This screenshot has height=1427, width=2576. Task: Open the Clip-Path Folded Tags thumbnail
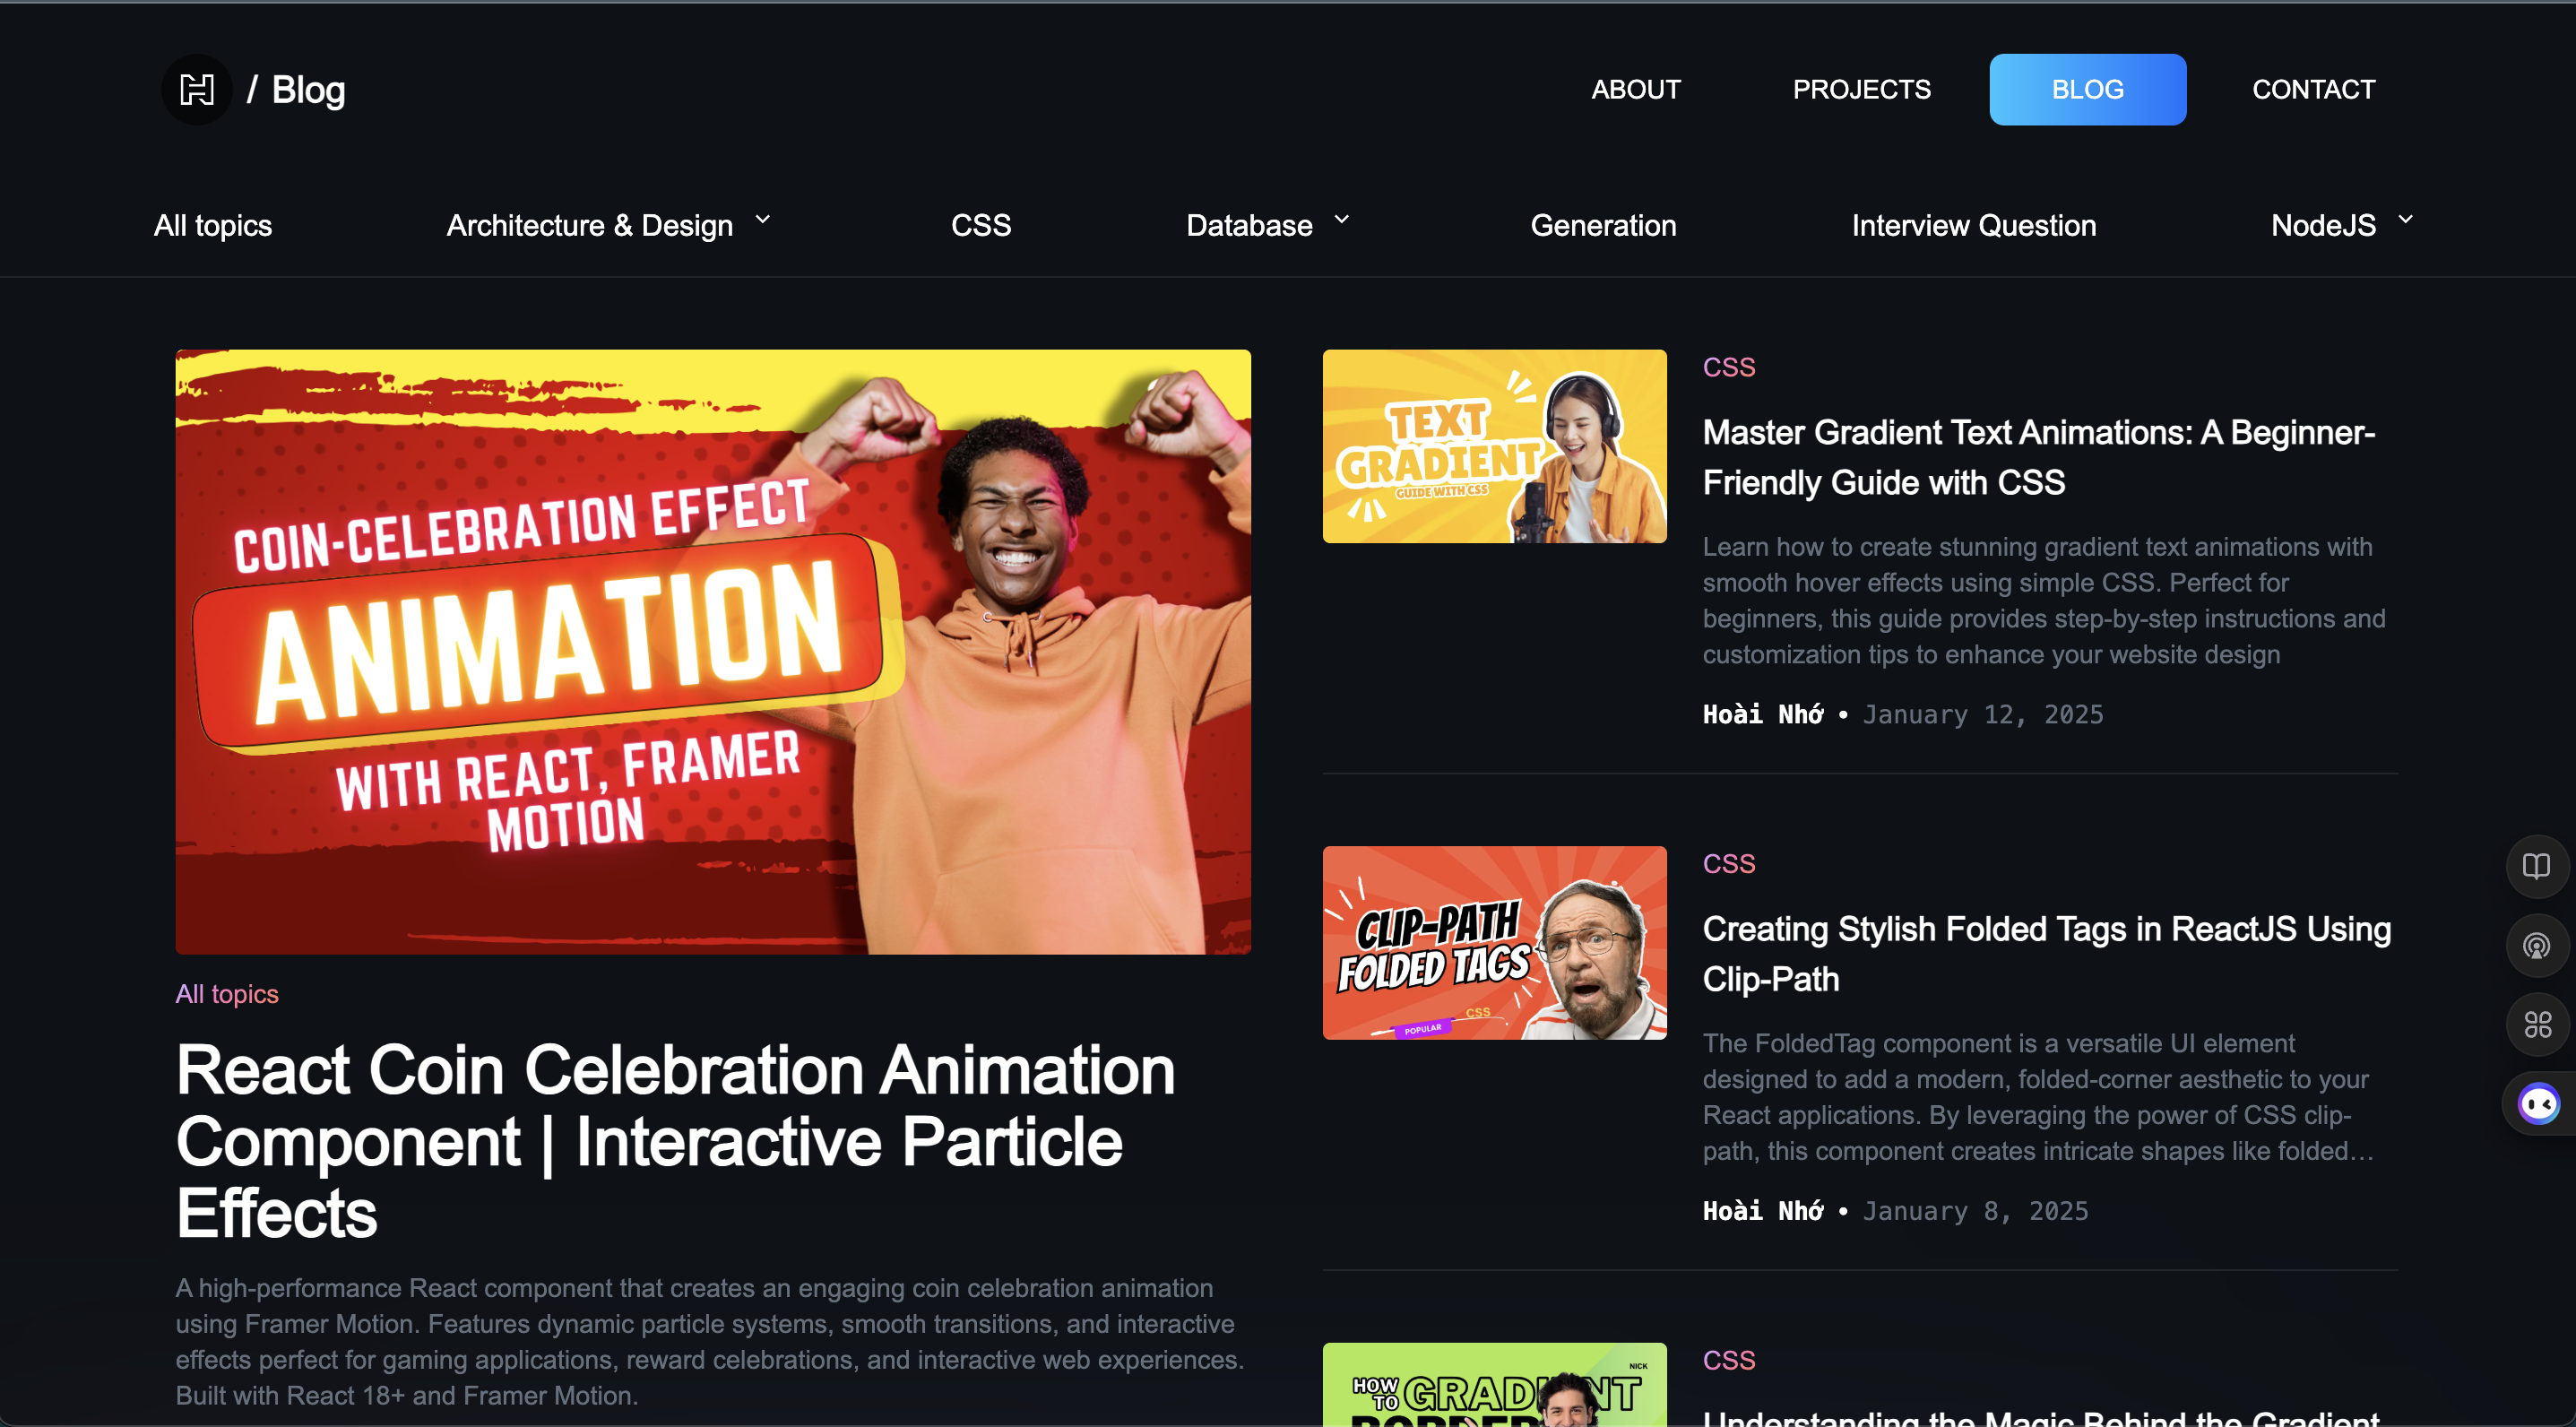[x=1494, y=943]
